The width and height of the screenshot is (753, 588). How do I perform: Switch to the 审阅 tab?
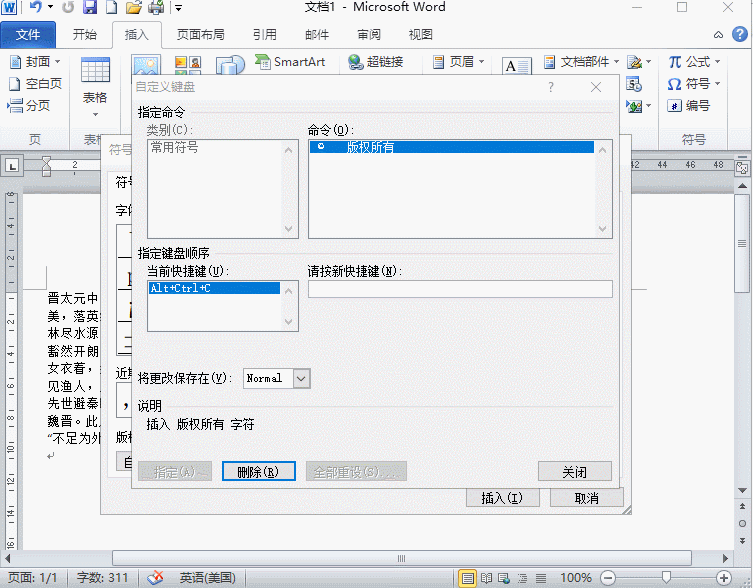point(369,35)
